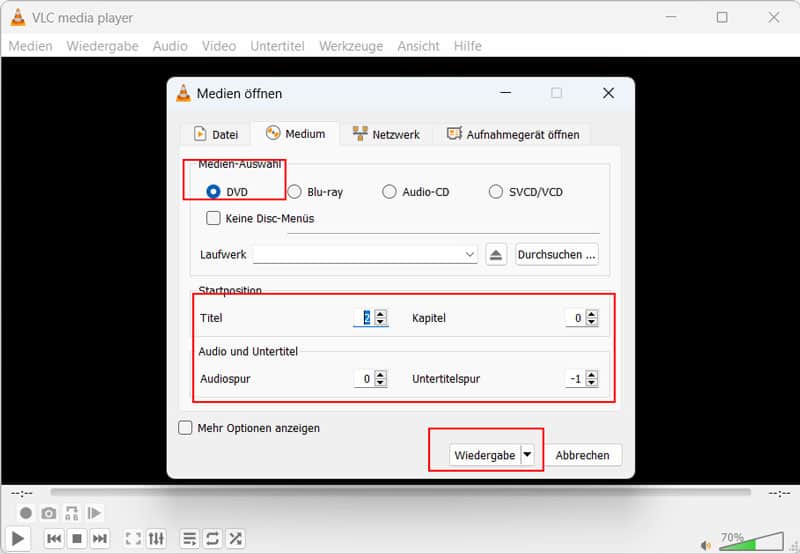800x554 pixels.
Task: Toggle fullscreen mode icon
Action: pos(133,538)
